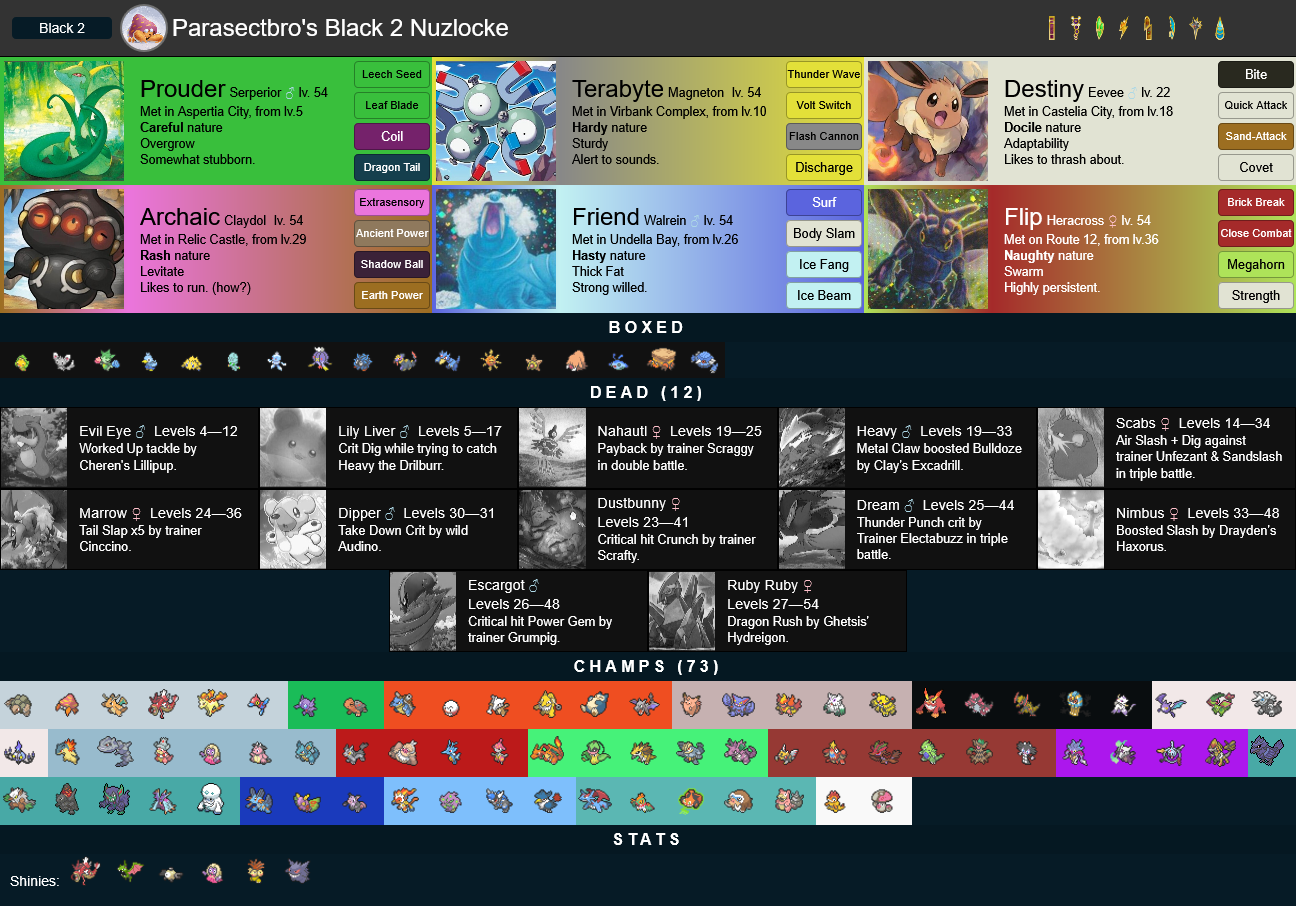Click the Black 2 game label
1296x906 pixels.
[62, 28]
